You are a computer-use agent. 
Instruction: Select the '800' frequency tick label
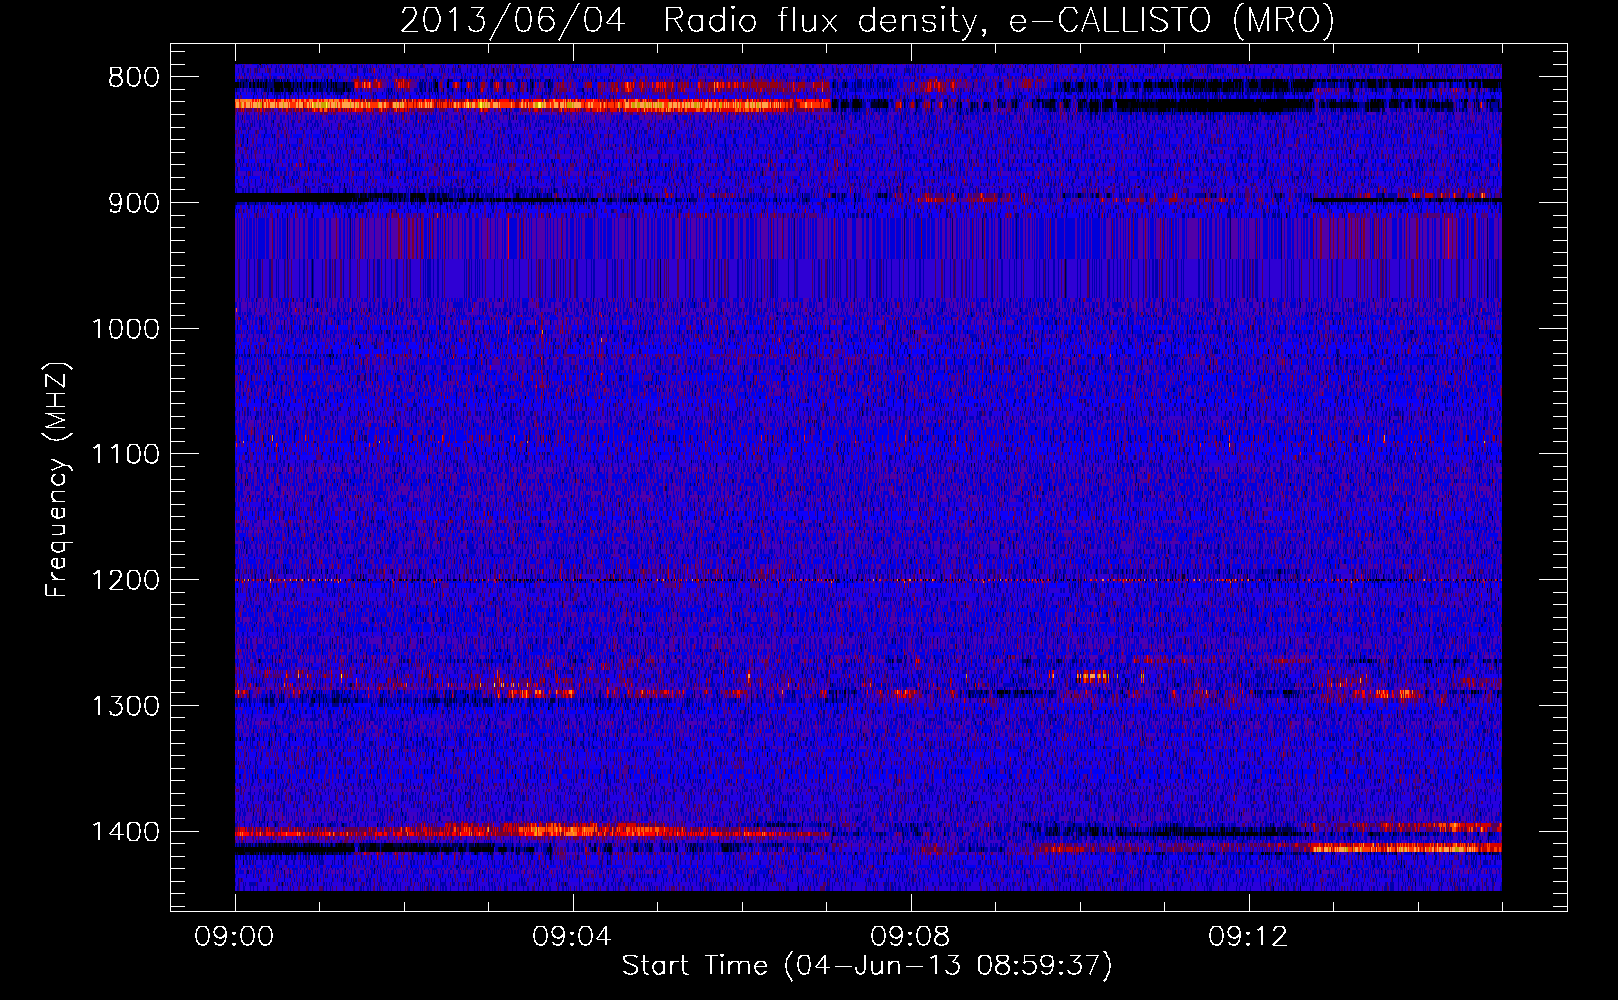(x=134, y=78)
